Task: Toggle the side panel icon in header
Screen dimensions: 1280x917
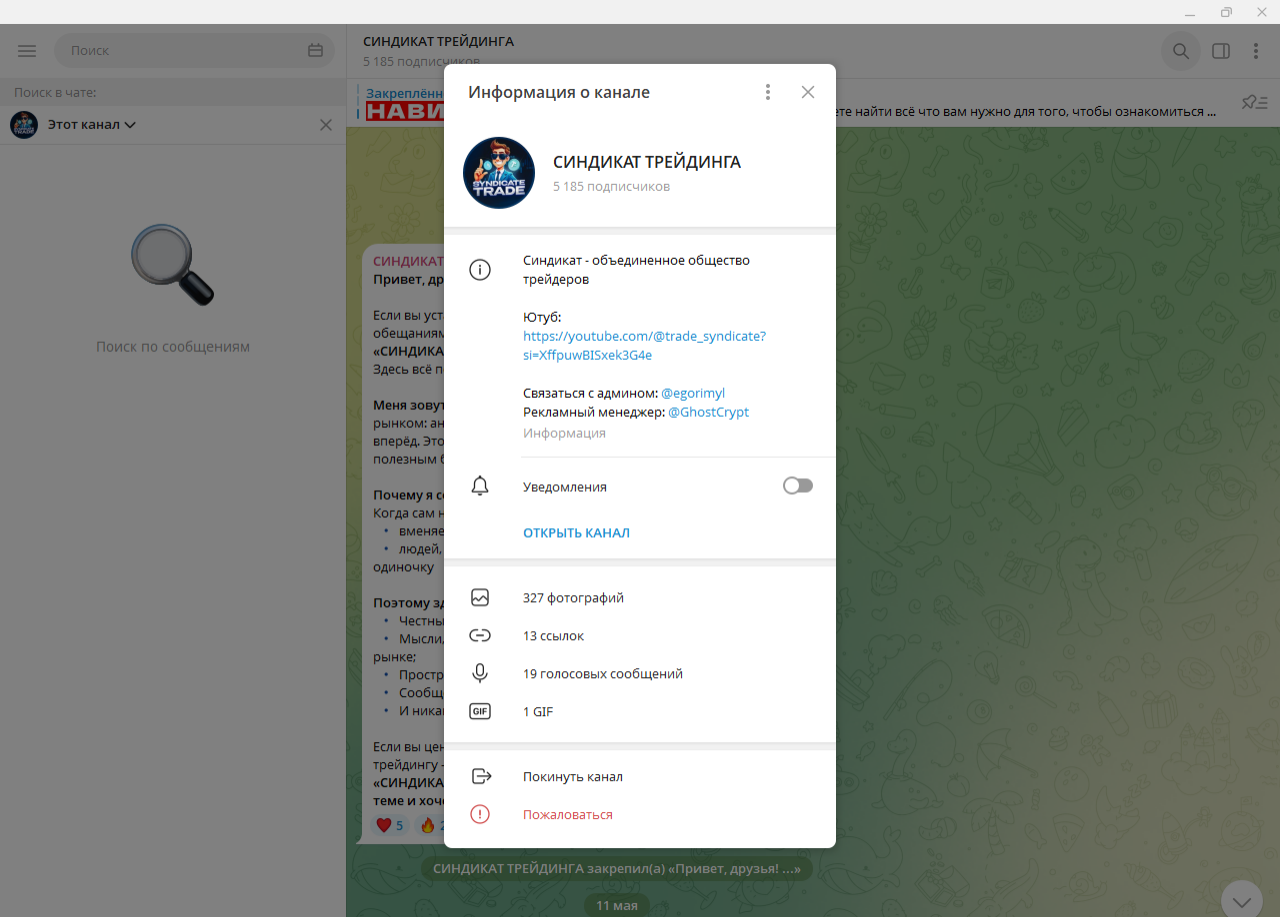Action: (x=1221, y=51)
